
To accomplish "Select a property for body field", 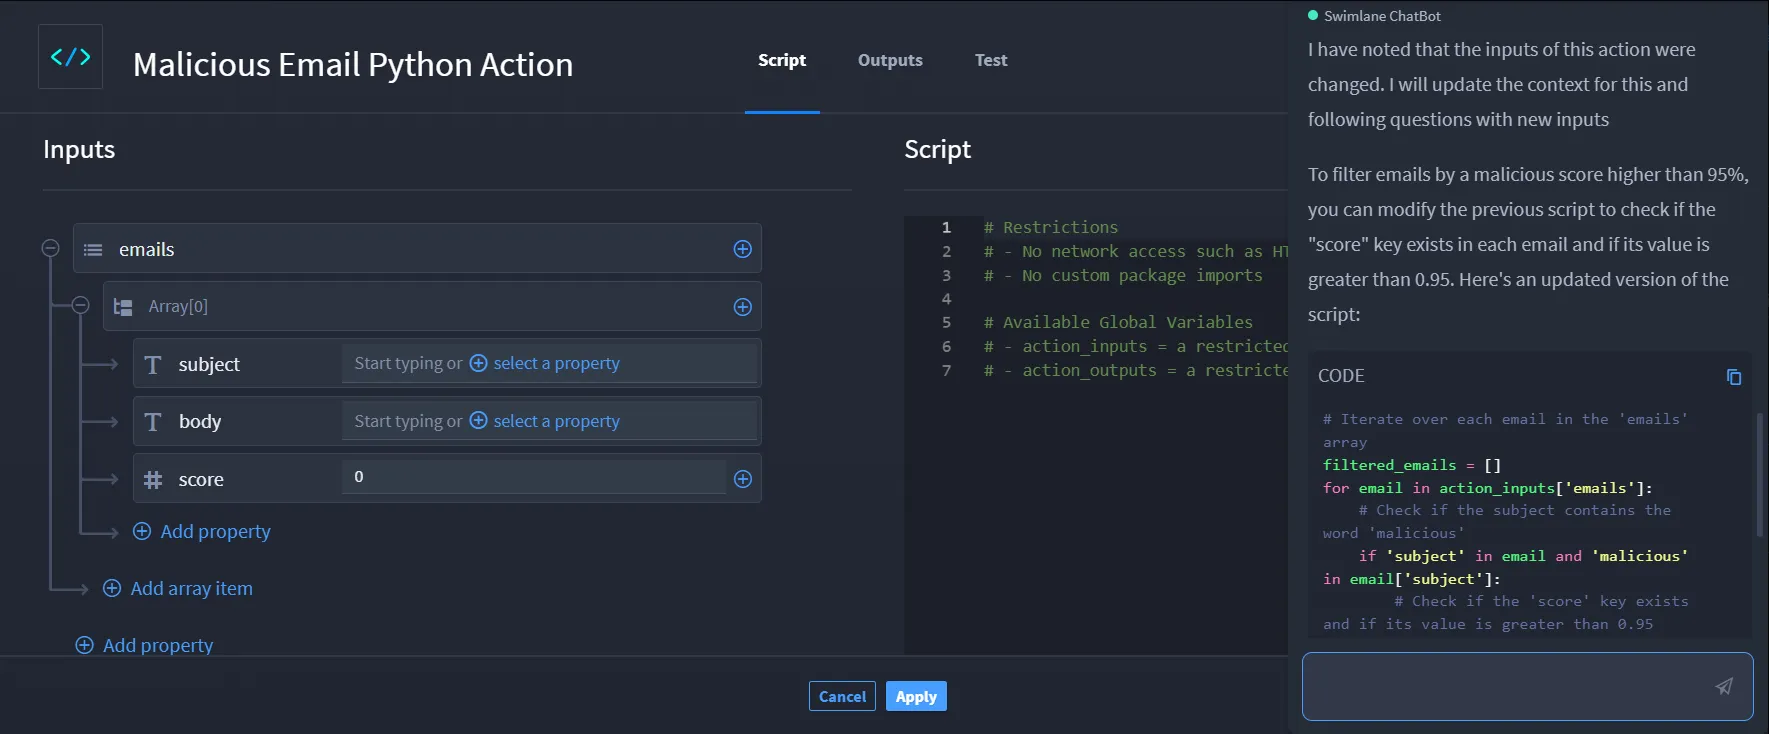I will point(545,421).
